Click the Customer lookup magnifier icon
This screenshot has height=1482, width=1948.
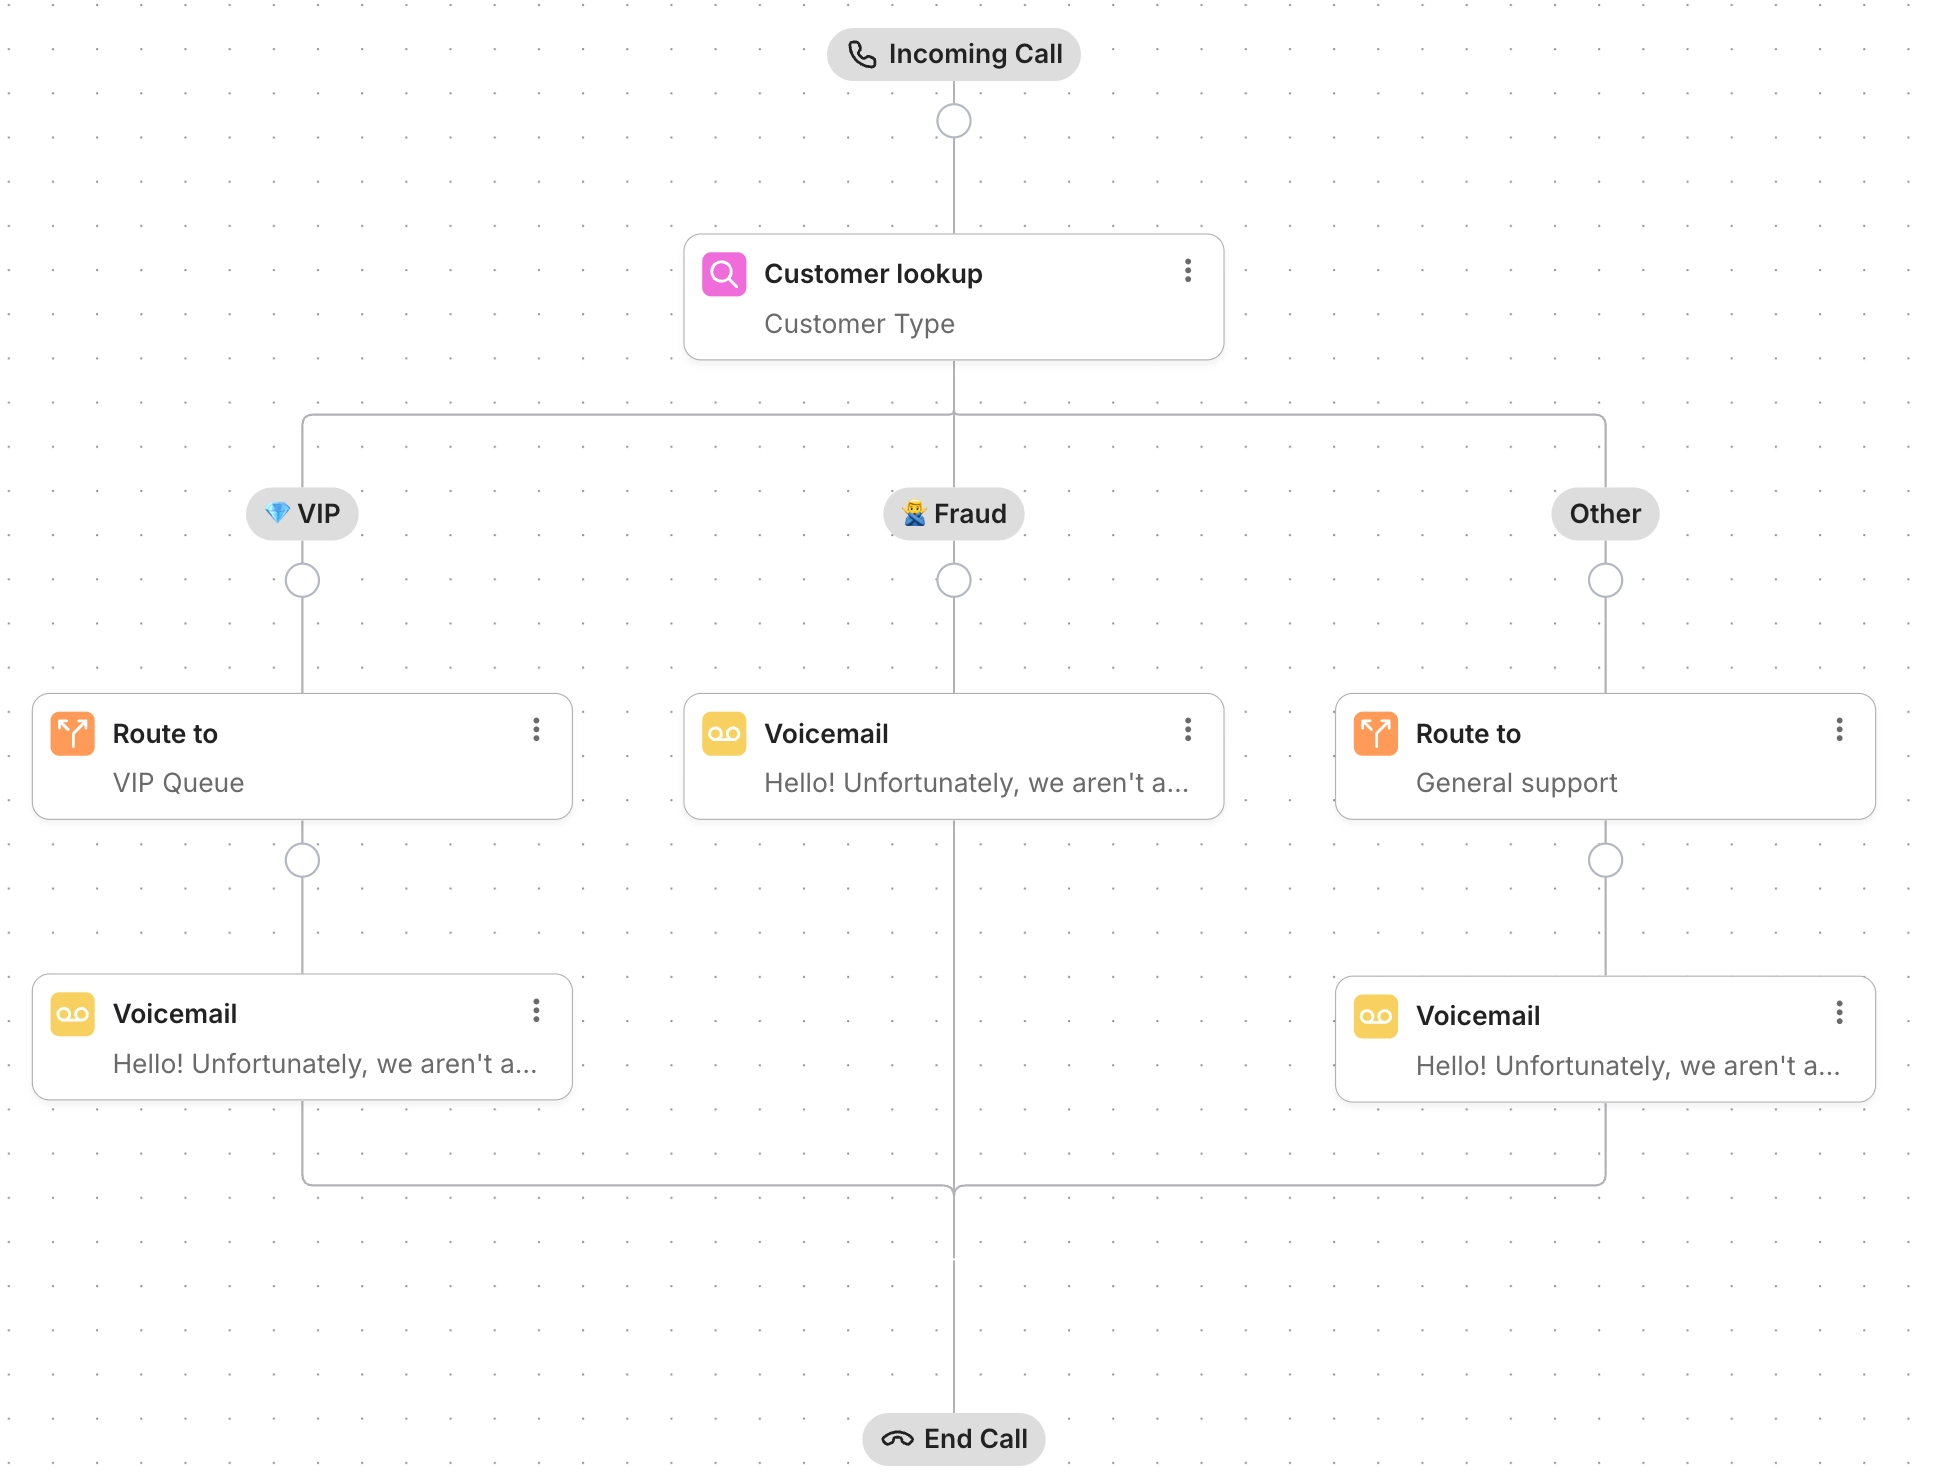point(724,273)
